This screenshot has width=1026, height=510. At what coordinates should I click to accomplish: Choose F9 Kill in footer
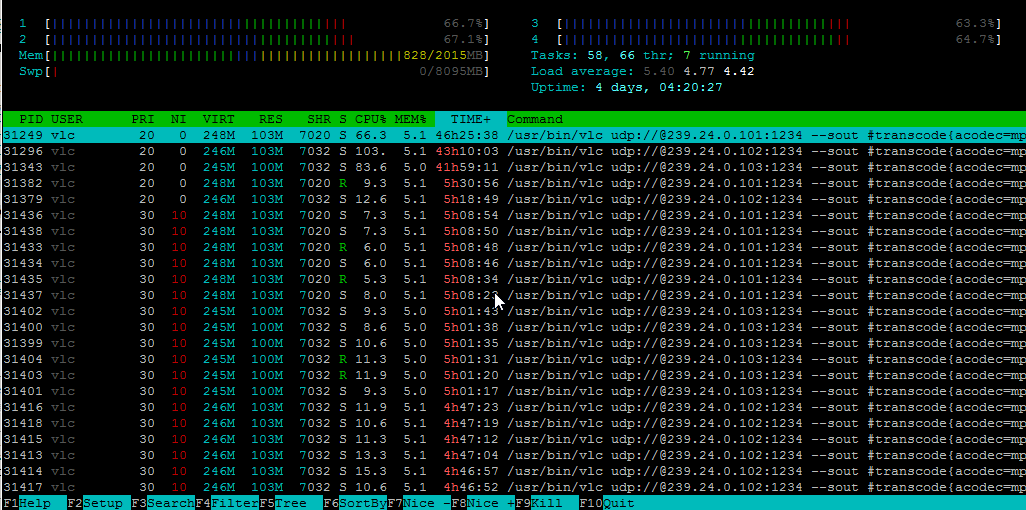point(547,503)
